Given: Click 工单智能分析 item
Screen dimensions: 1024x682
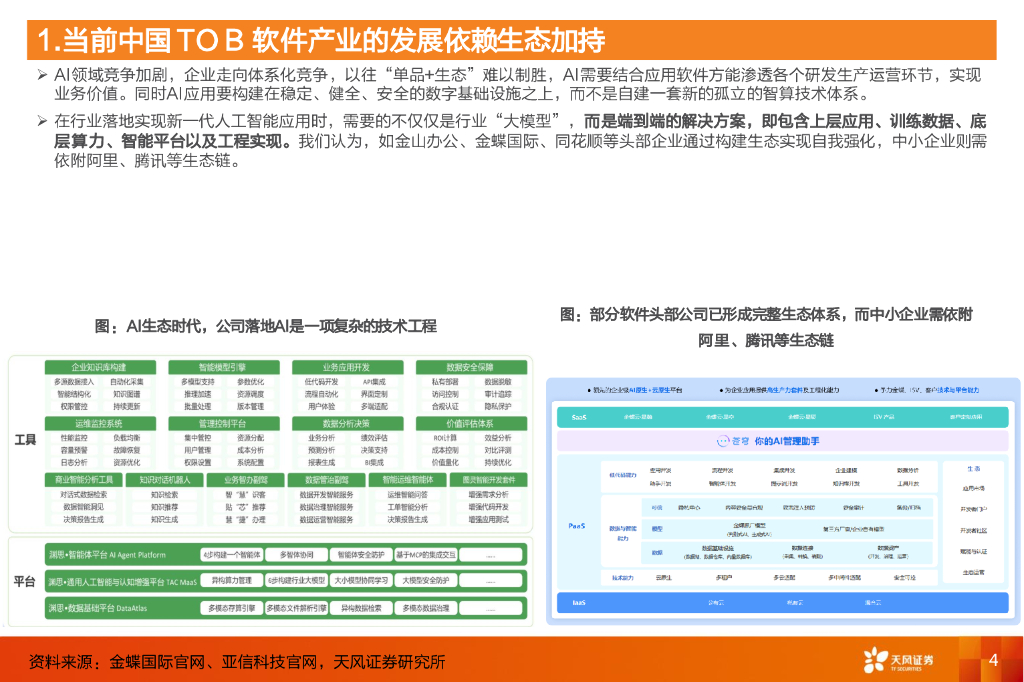Looking at the screenshot, I should tap(408, 507).
